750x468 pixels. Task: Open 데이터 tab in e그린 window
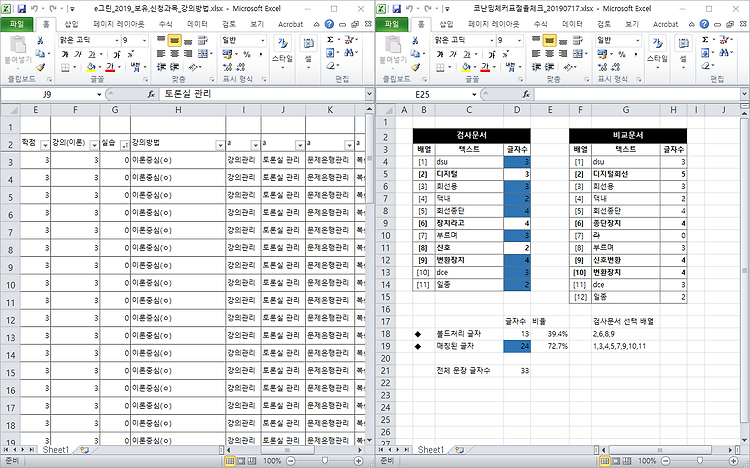[197, 24]
